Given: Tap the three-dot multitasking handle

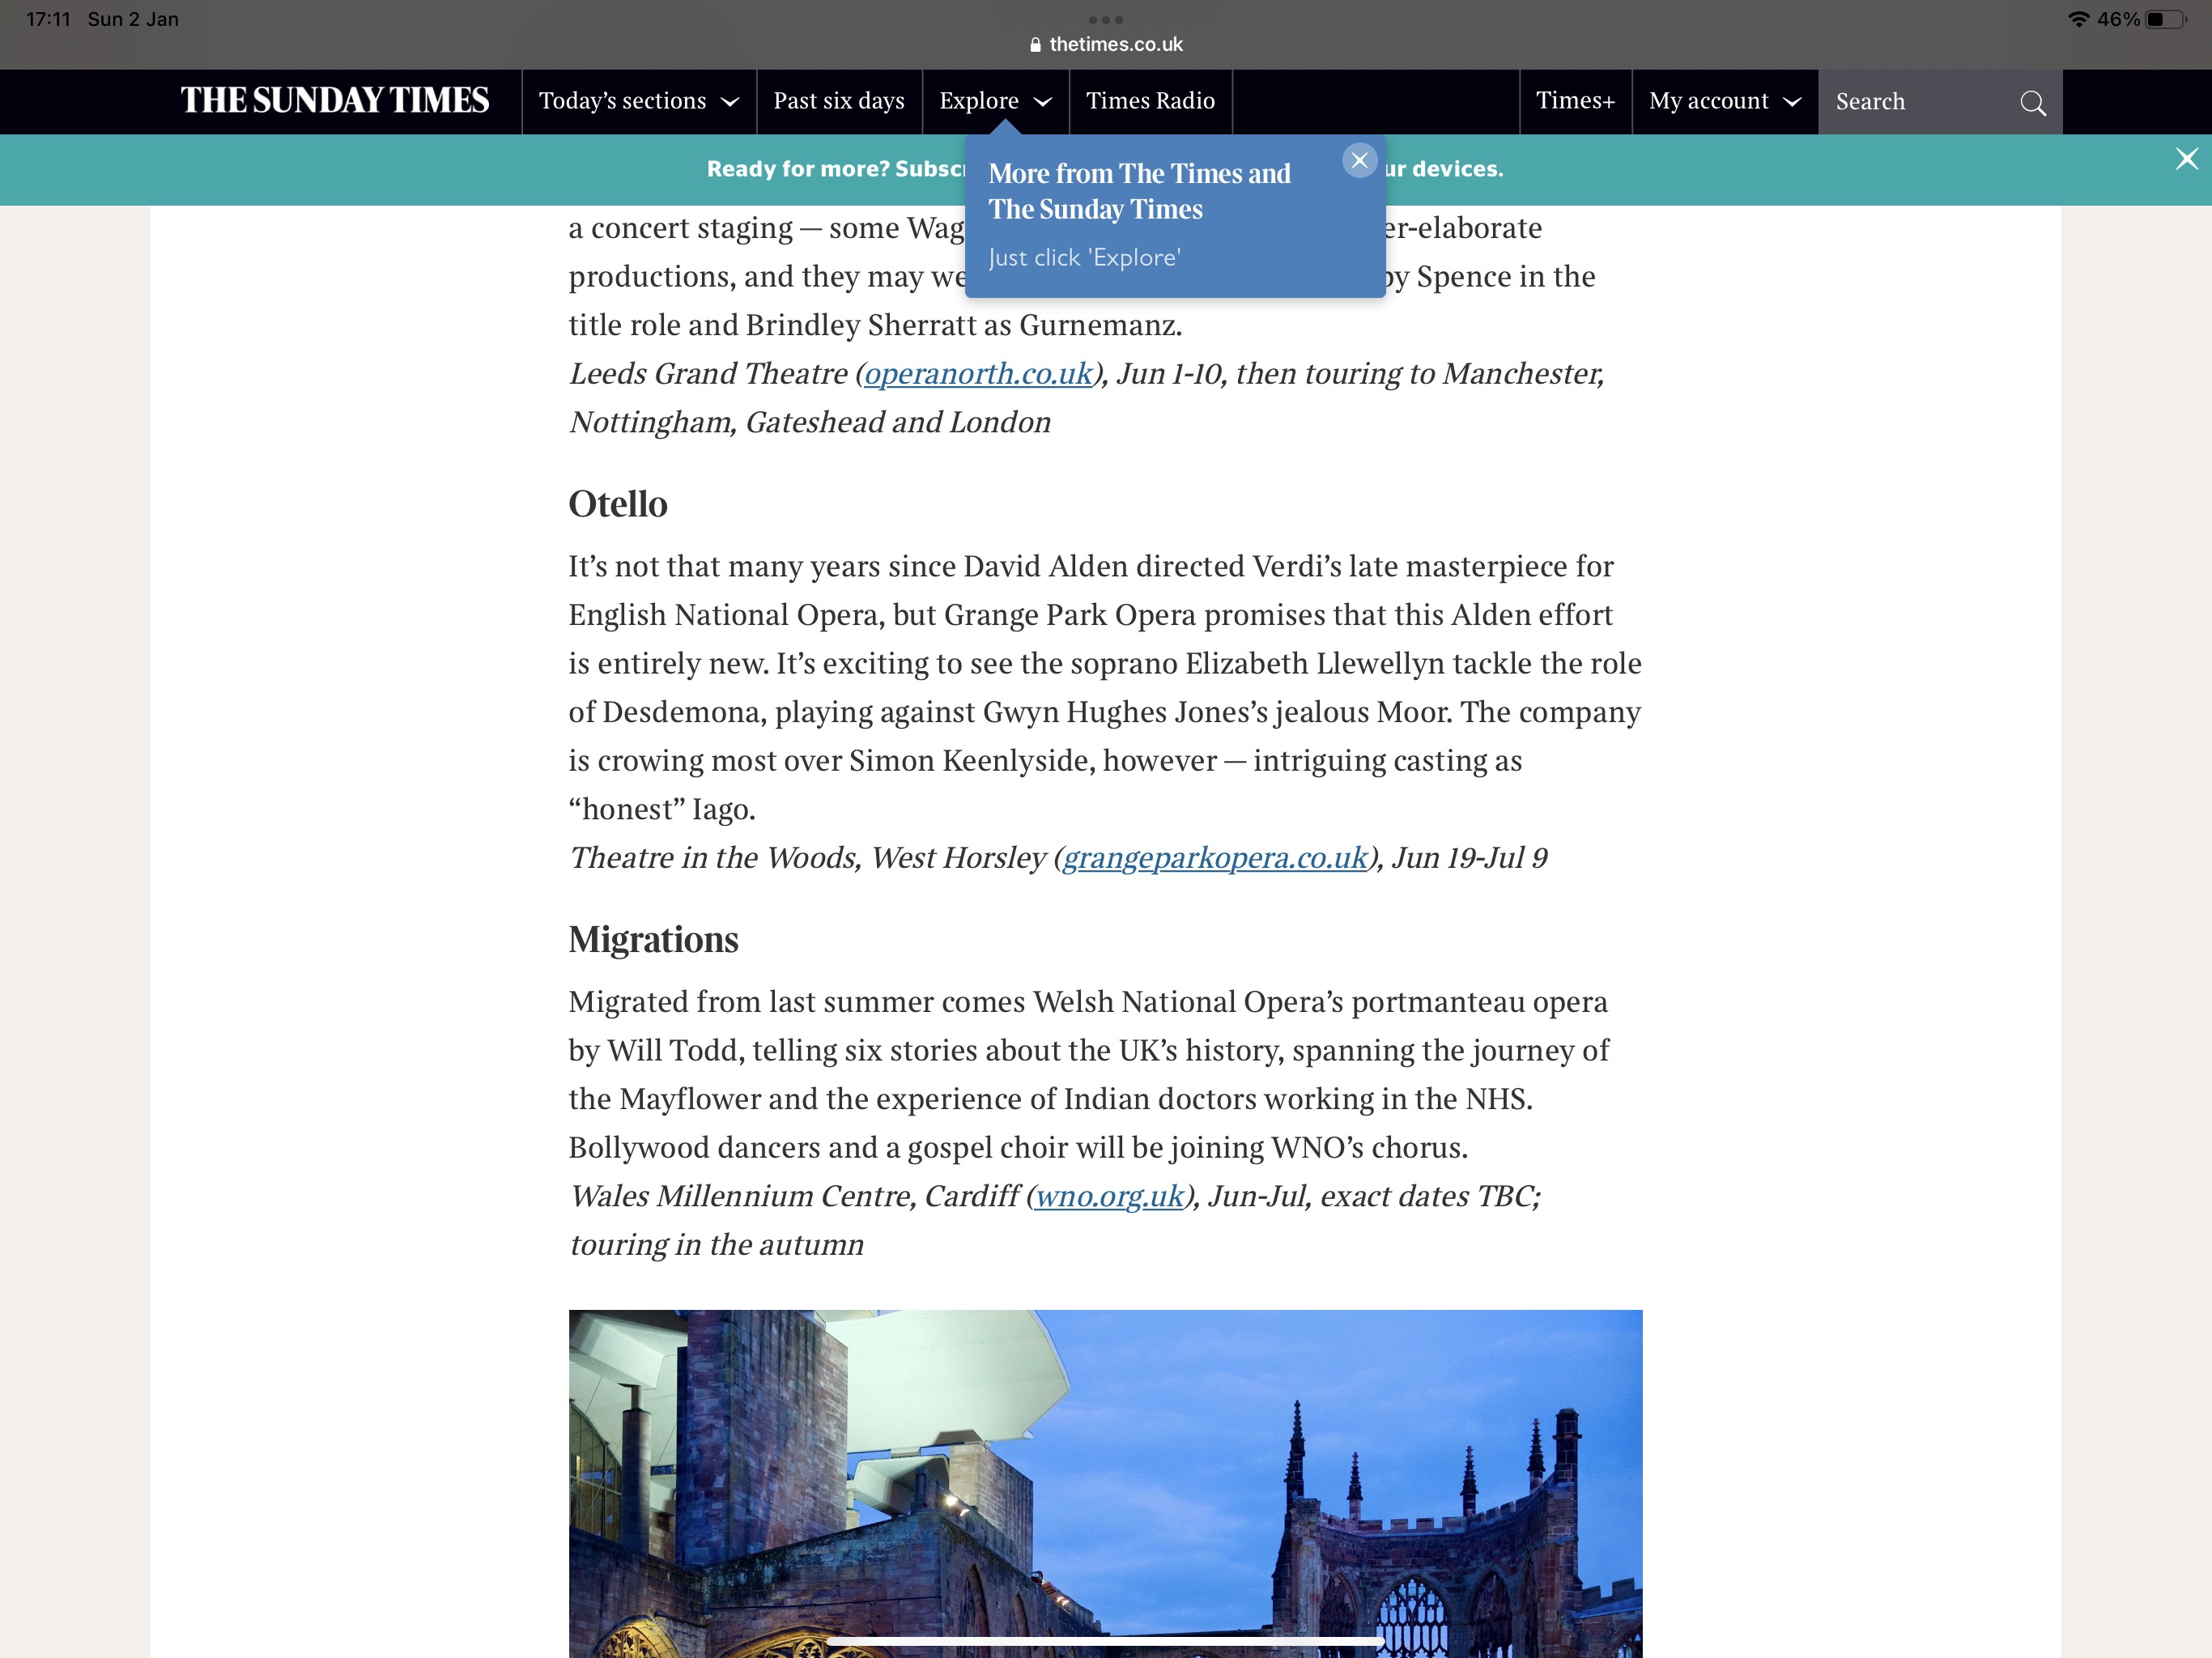Looking at the screenshot, I should pyautogui.click(x=1105, y=20).
